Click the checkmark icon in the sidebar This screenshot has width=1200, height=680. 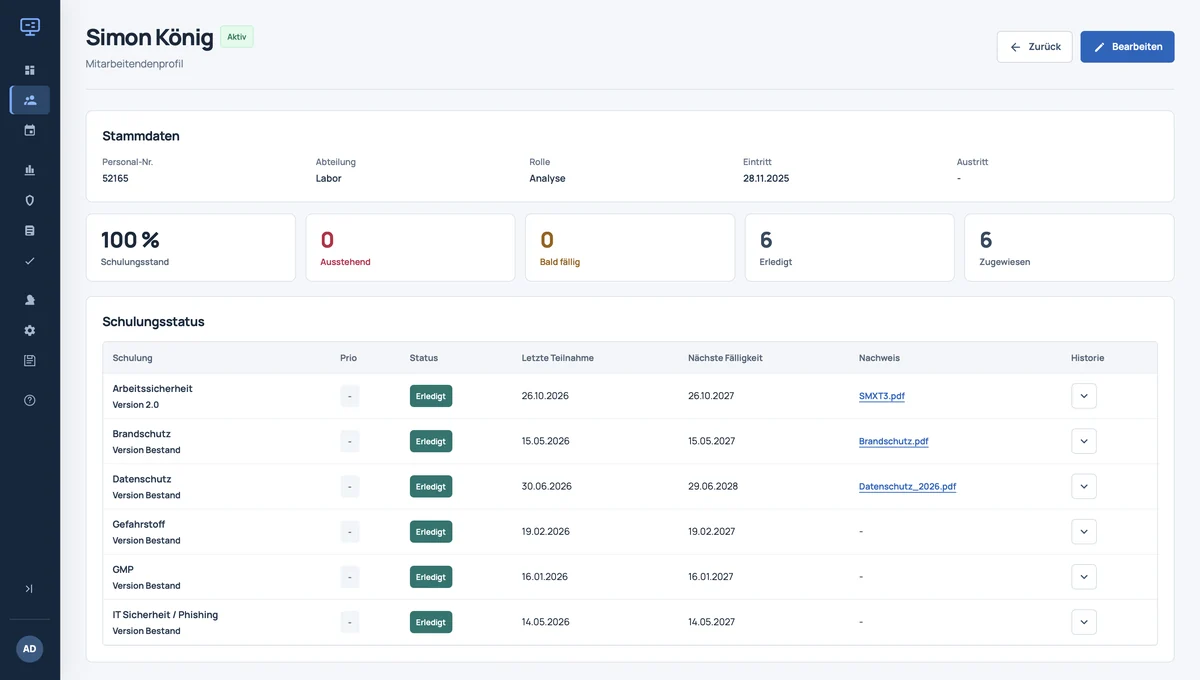[x=30, y=261]
